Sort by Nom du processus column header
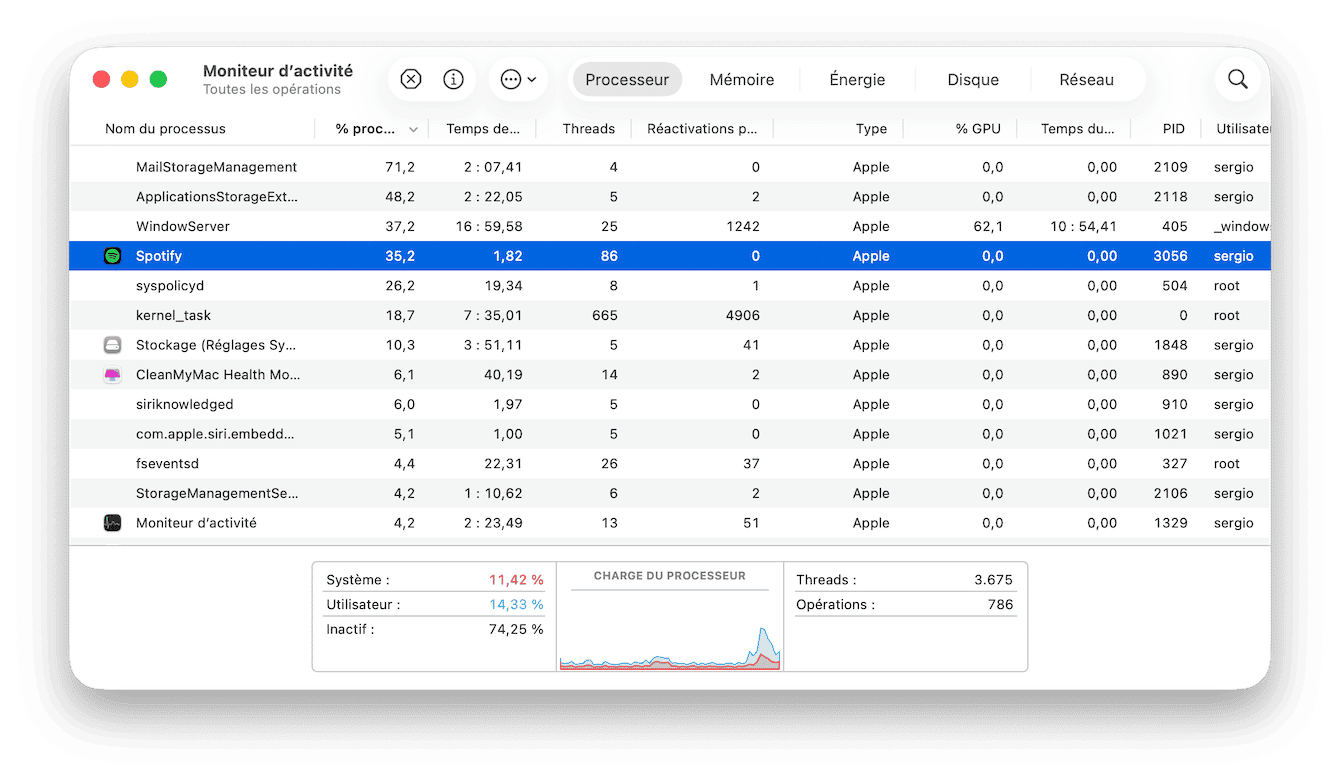This screenshot has height=781, width=1340. [166, 129]
